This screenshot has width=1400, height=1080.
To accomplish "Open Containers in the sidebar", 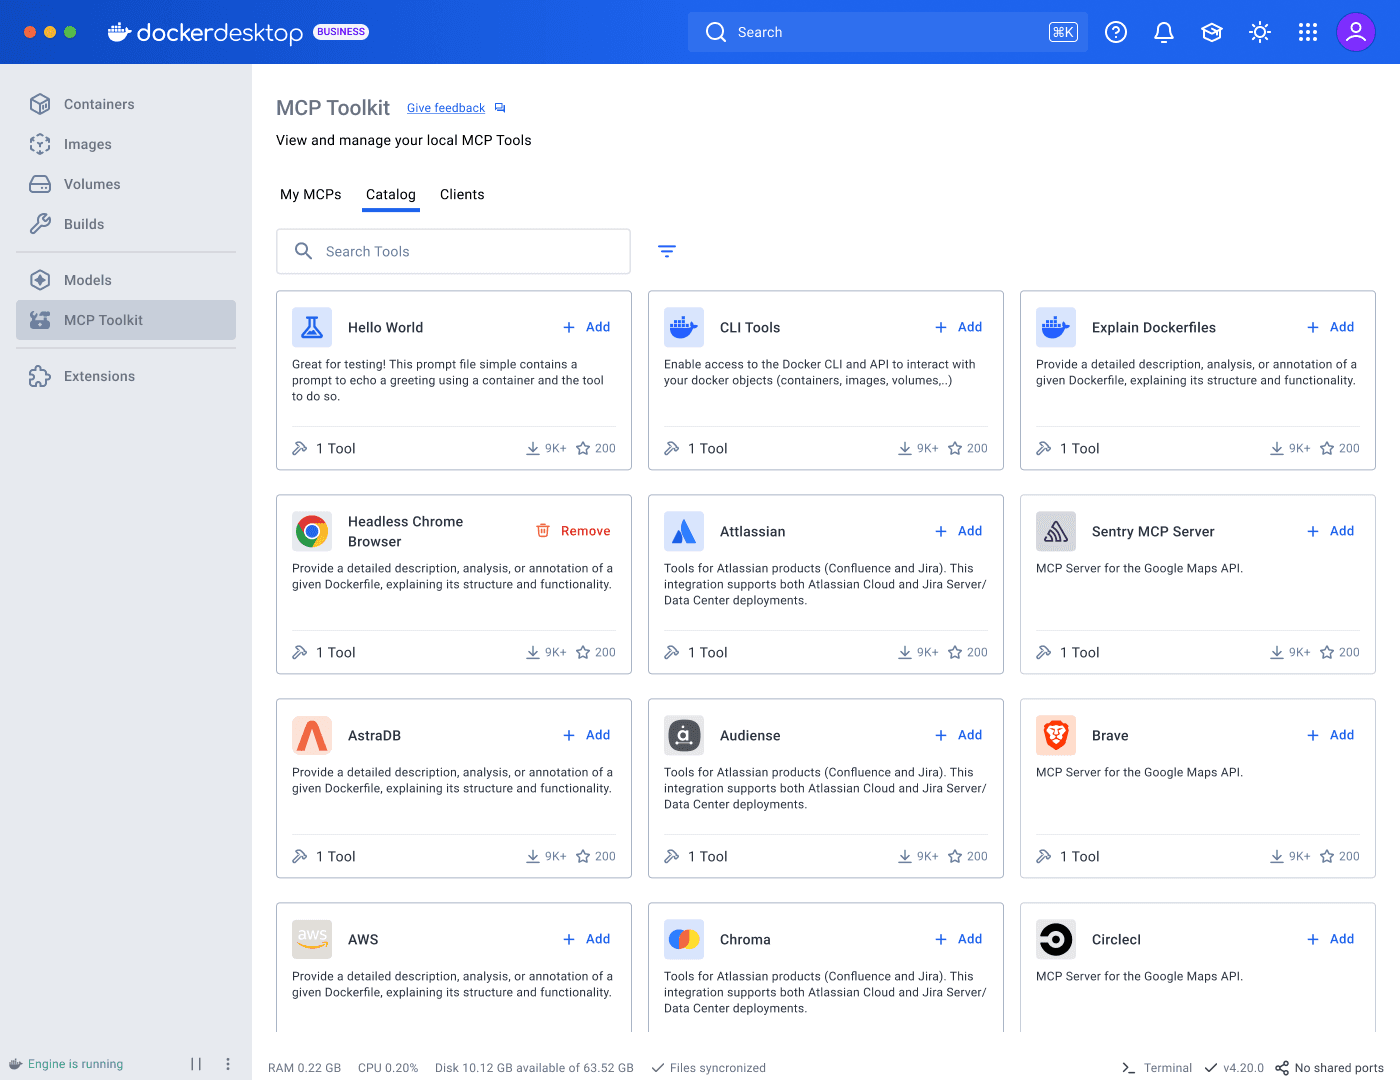I will (99, 104).
